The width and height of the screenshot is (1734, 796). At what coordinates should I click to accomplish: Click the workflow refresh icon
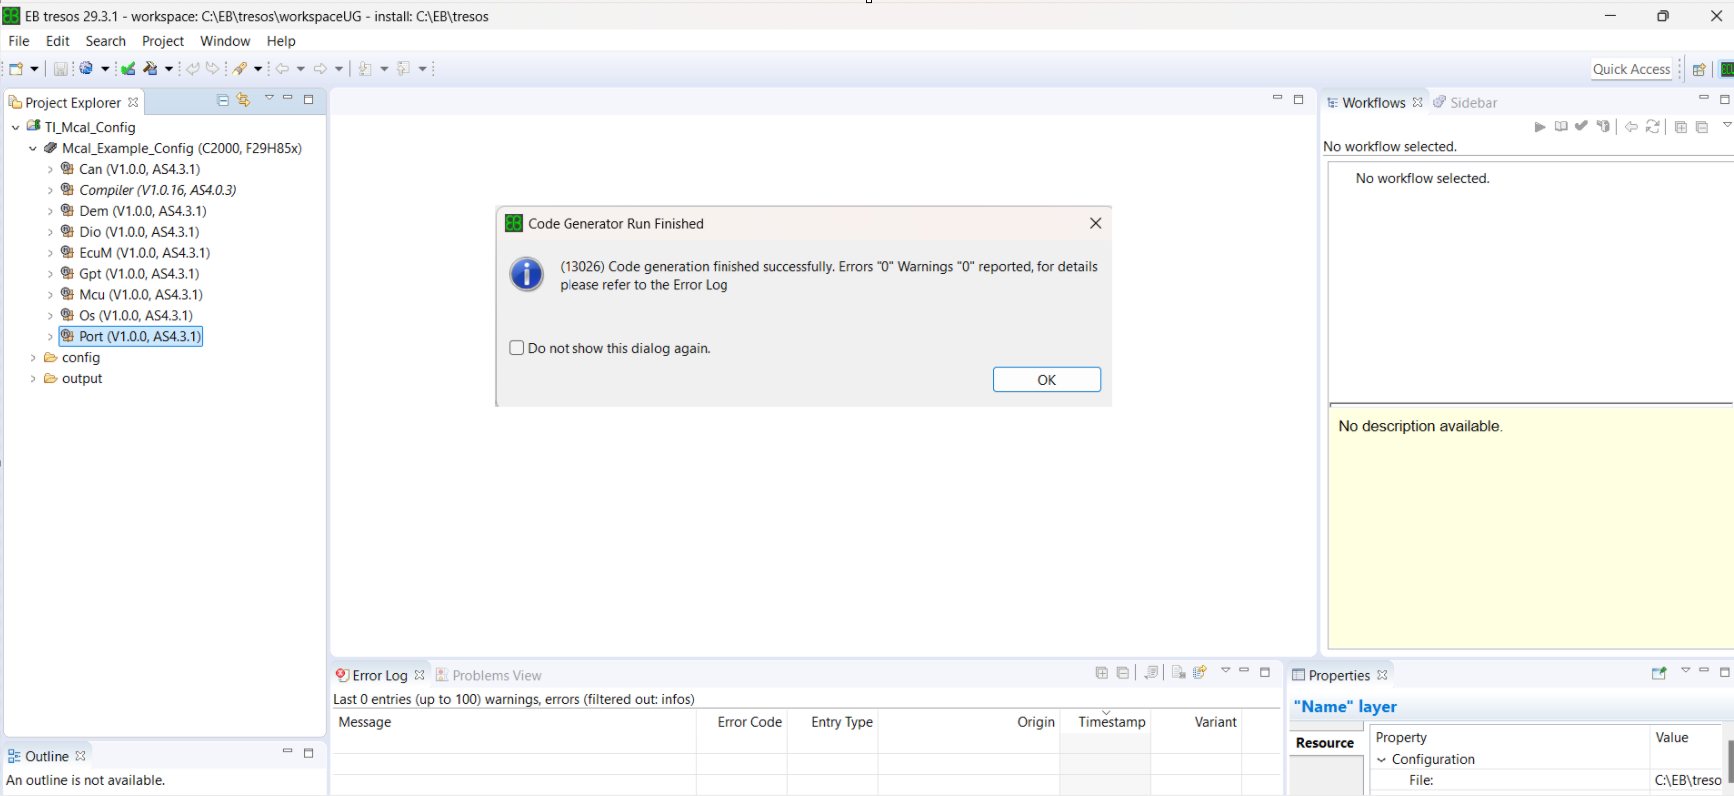[x=1653, y=127]
